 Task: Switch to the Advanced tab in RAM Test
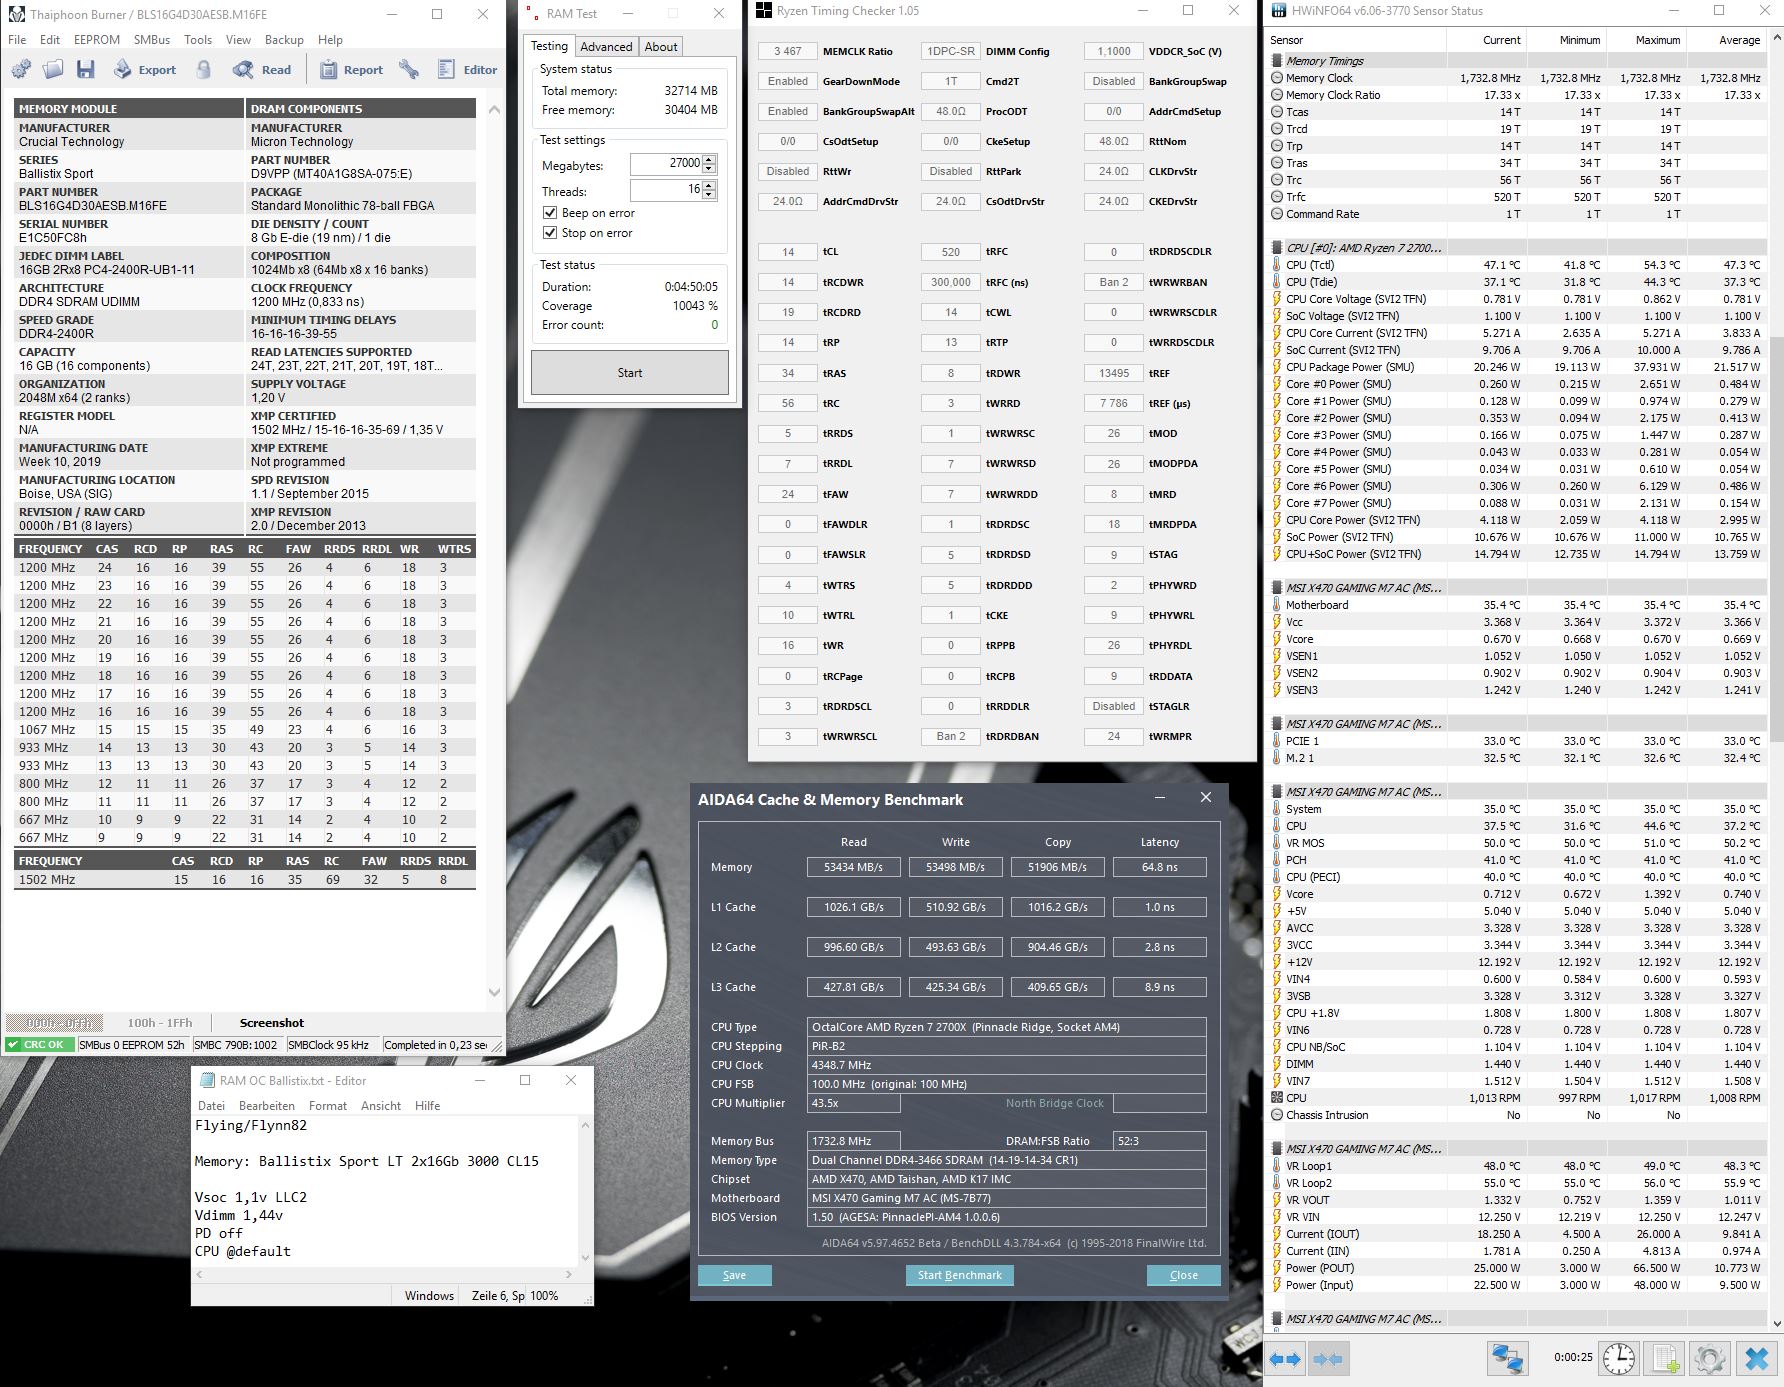coord(606,47)
